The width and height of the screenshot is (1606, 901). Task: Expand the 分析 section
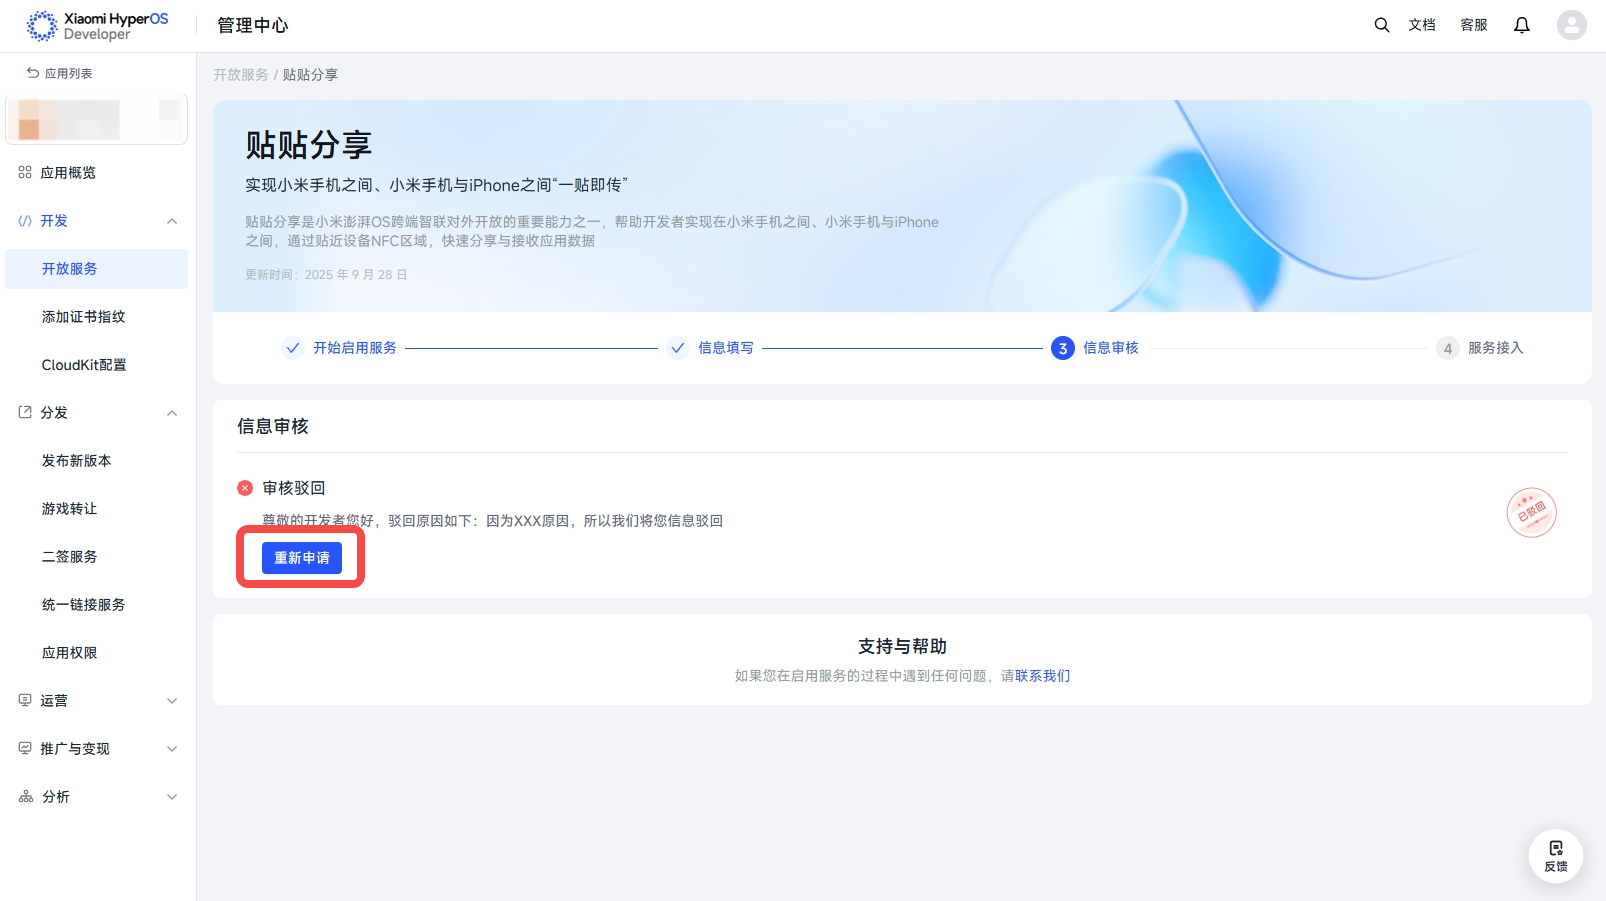click(x=98, y=797)
